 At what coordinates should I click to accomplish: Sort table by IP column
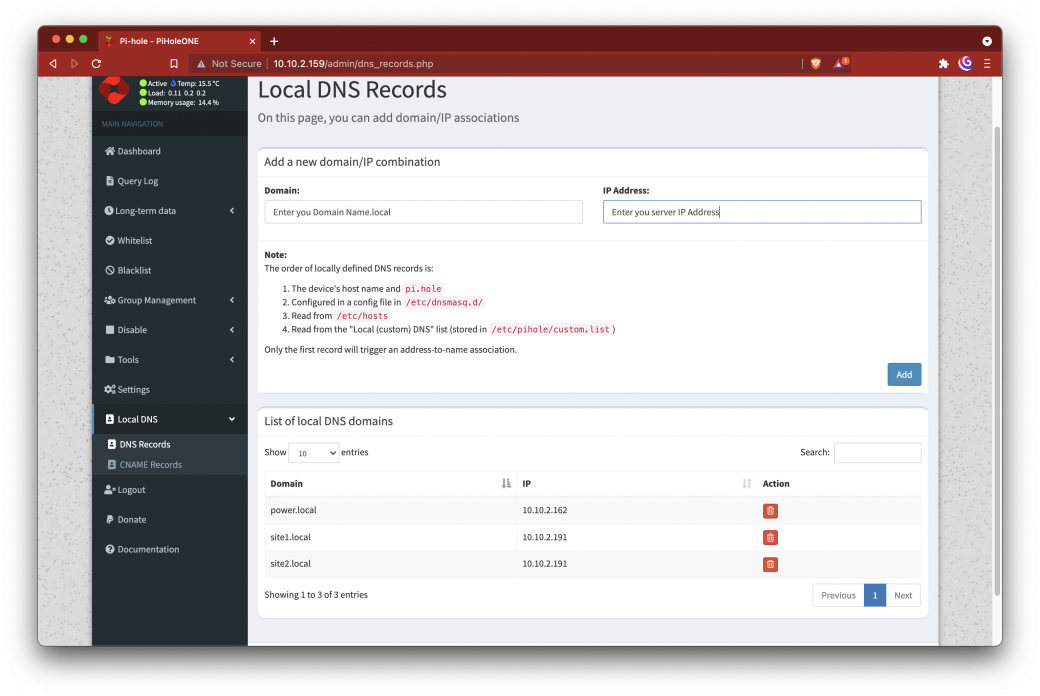click(x=636, y=484)
